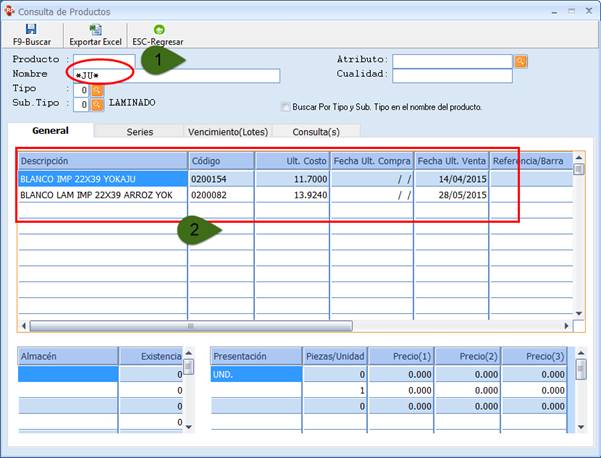Click the application icon in title bar

point(10,11)
